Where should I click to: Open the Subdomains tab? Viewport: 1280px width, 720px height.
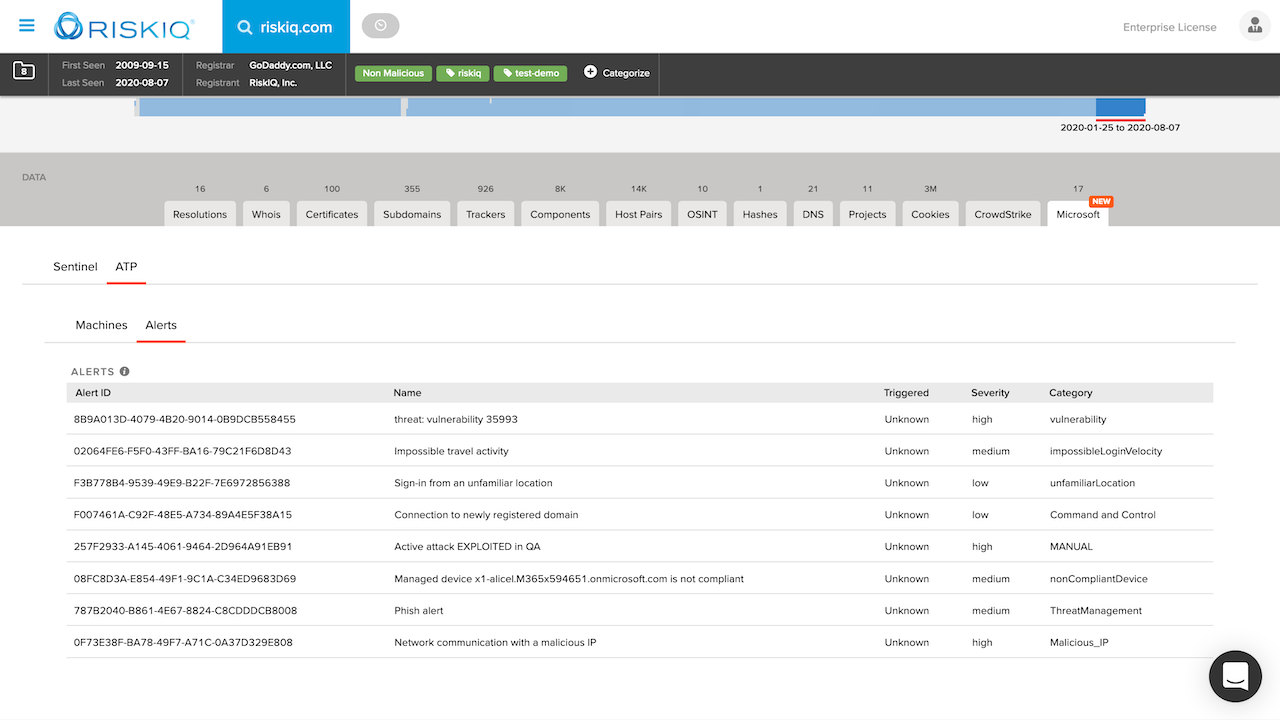pyautogui.click(x=412, y=214)
